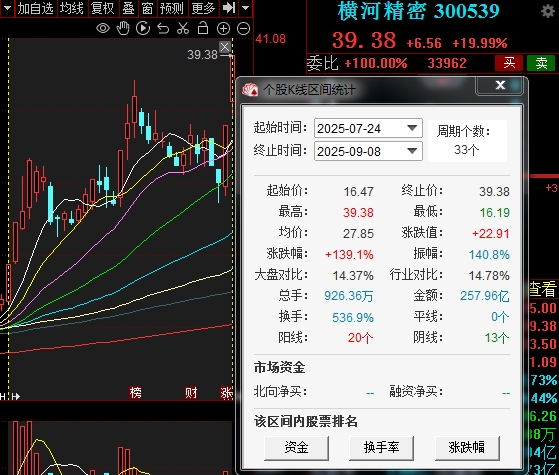Click the 2025-07-24 start date field
Image resolution: width=559 pixels, height=475 pixels.
coord(368,128)
